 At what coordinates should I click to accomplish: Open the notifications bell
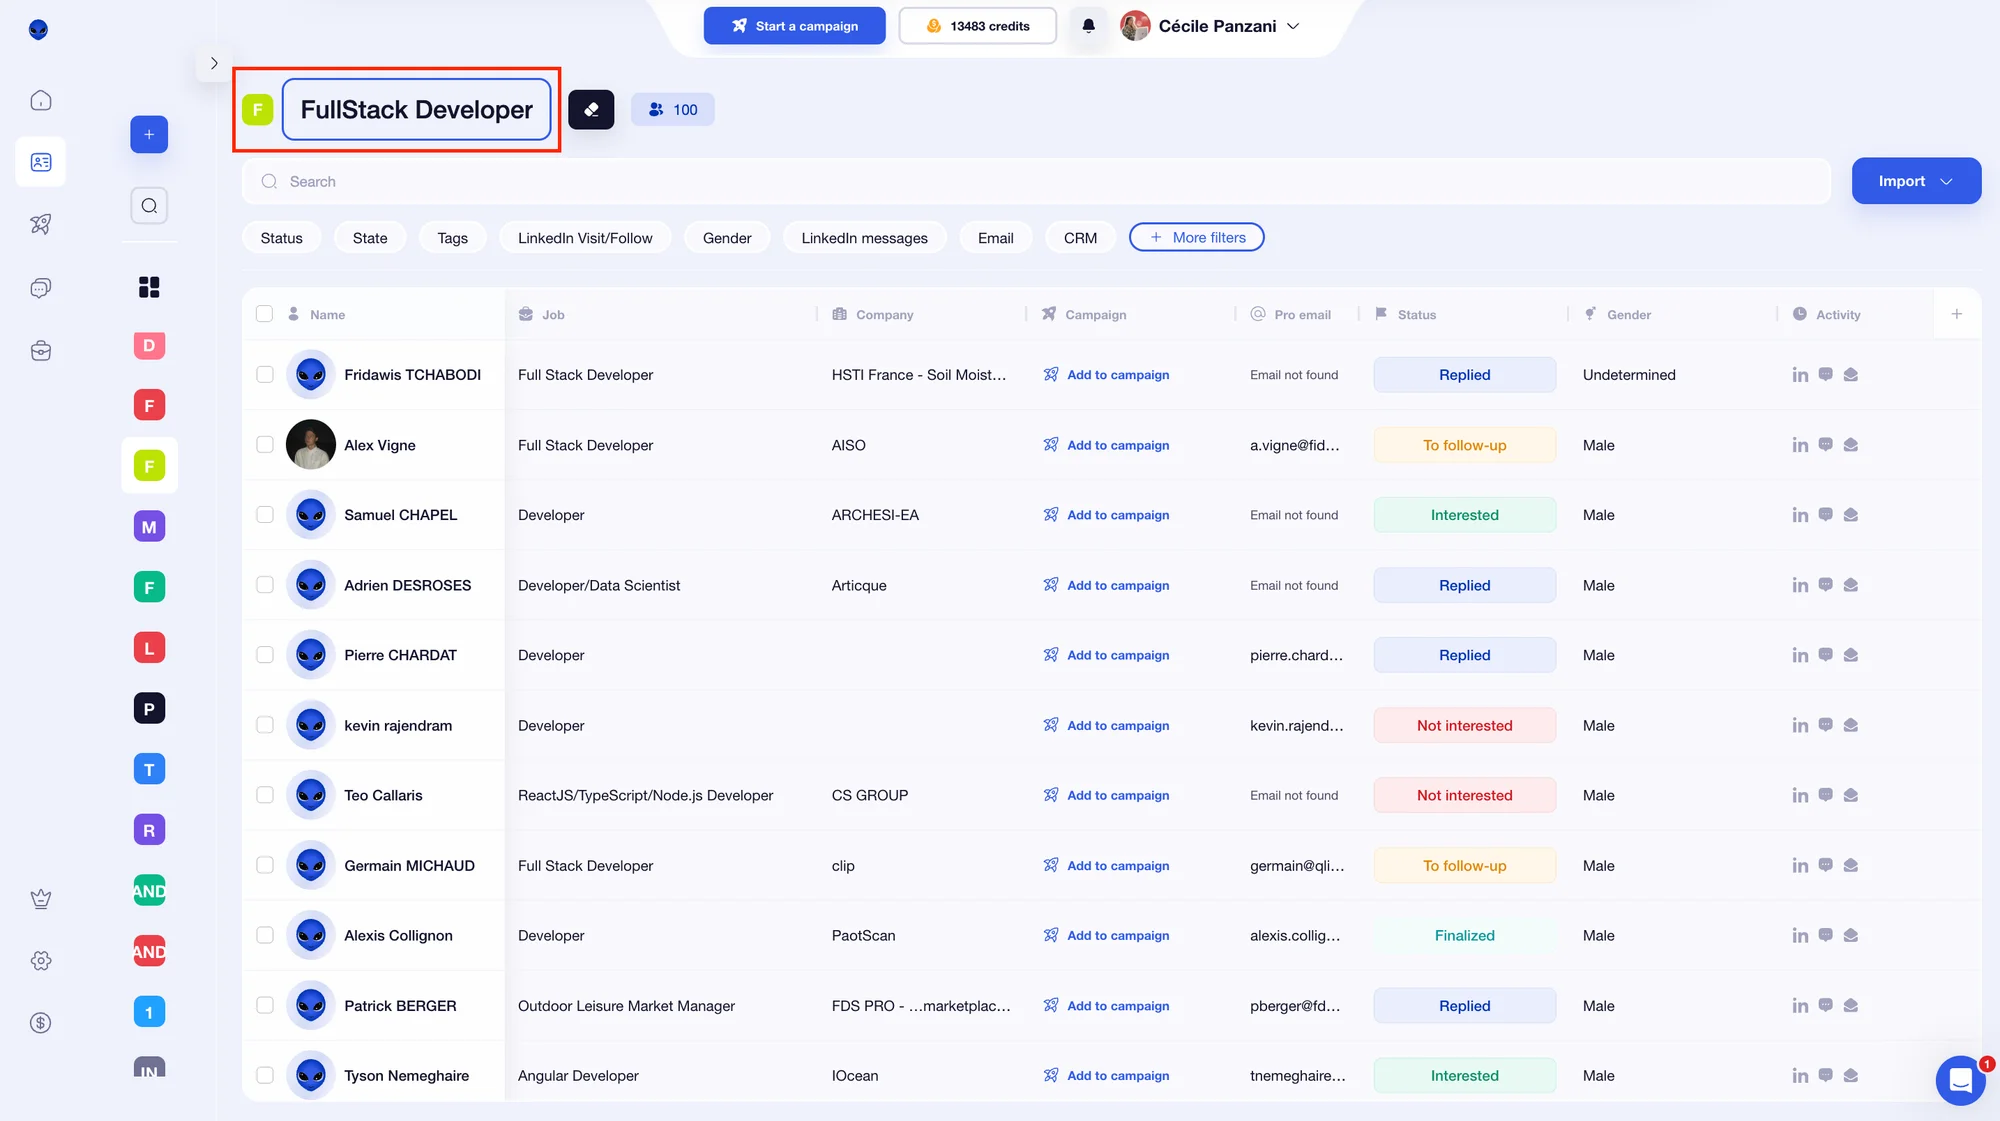(x=1088, y=26)
